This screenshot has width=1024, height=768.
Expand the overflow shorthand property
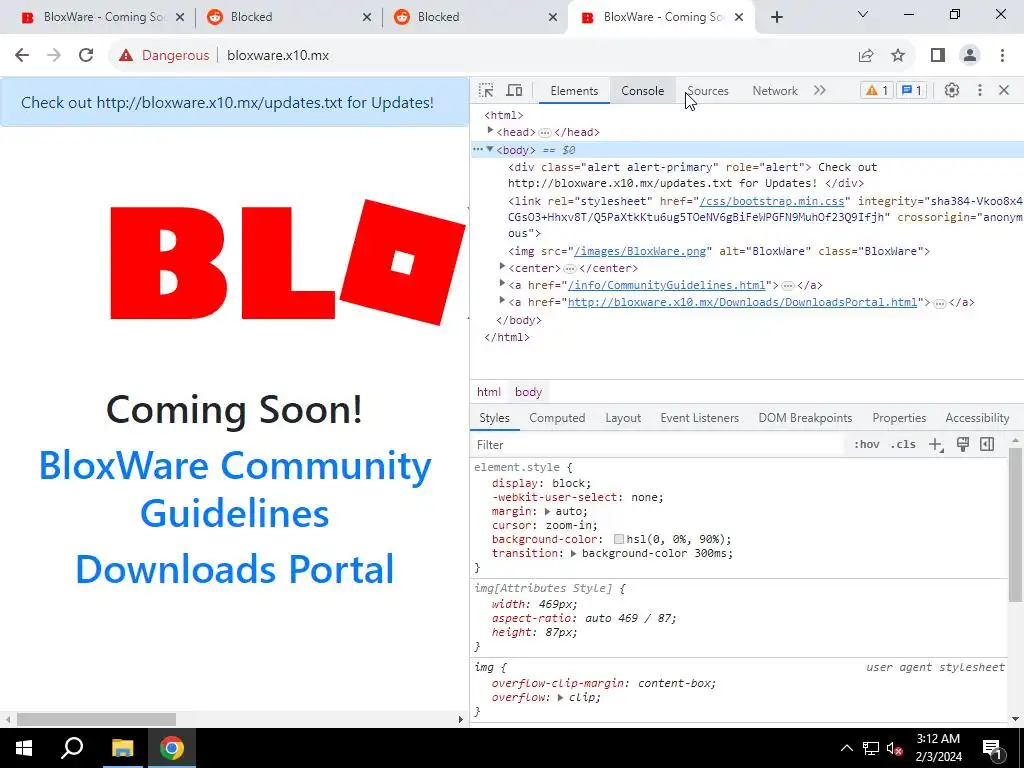pos(560,697)
